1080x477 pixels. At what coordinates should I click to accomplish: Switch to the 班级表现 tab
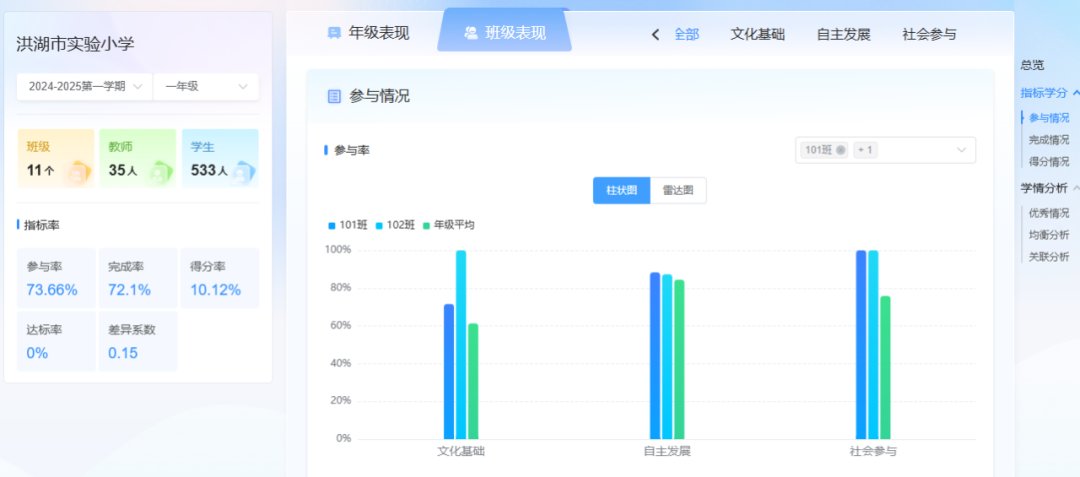click(505, 32)
